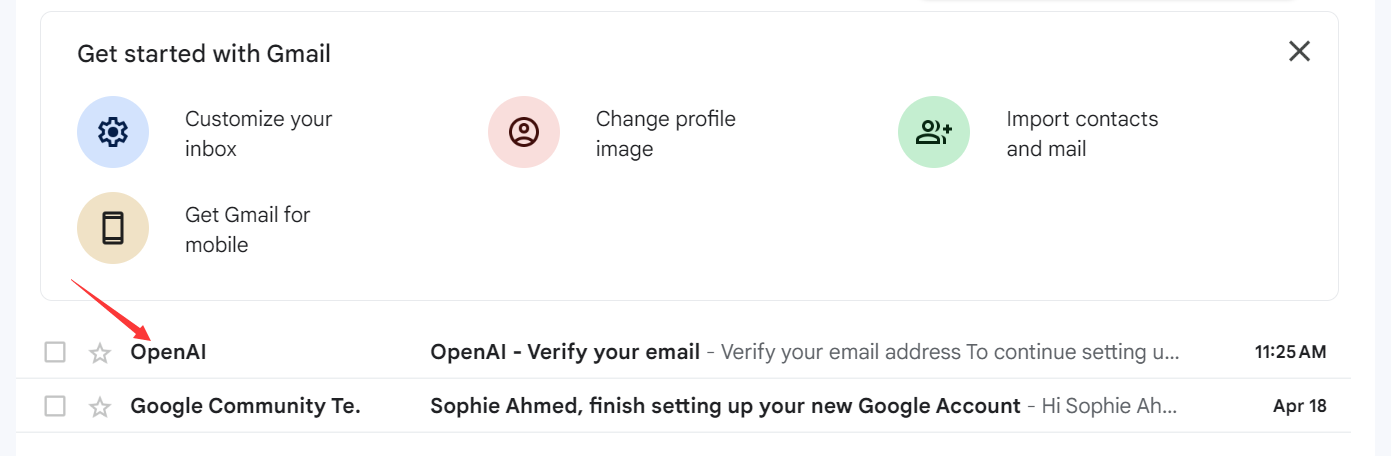Screen dimensions: 1391x456
Task: Open the Get Gmail for mobile label
Action: (247, 230)
